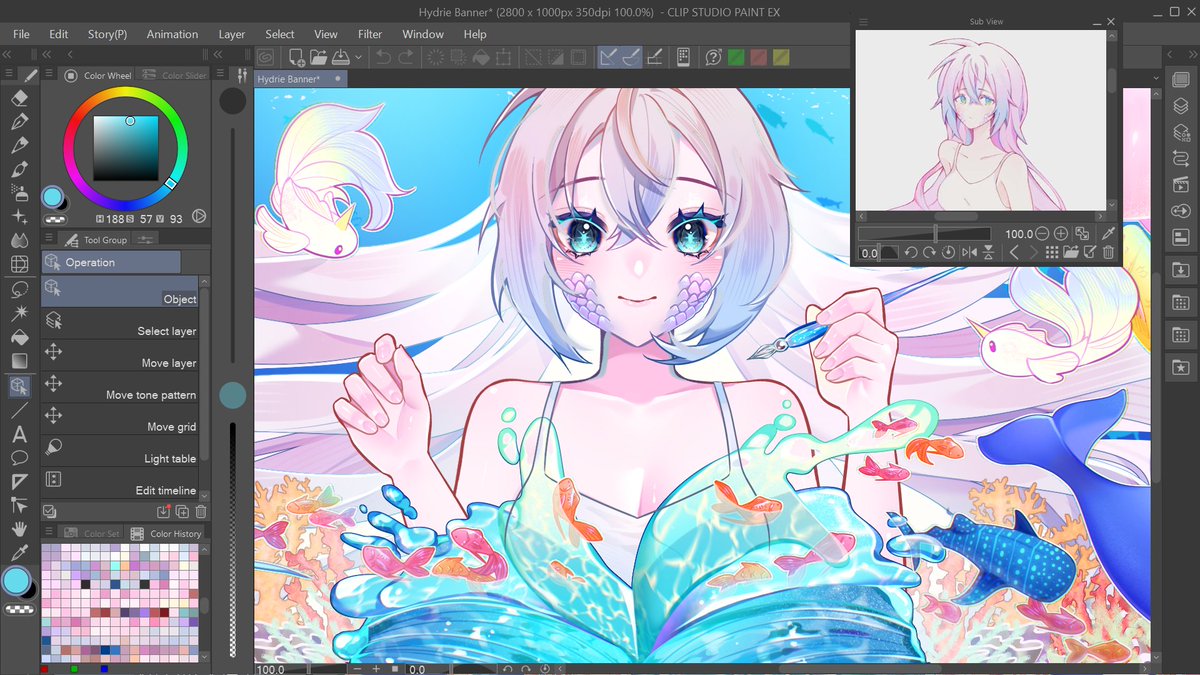Click zoom out minus icon in Sub View
The image size is (1200, 675).
pos(1043,234)
